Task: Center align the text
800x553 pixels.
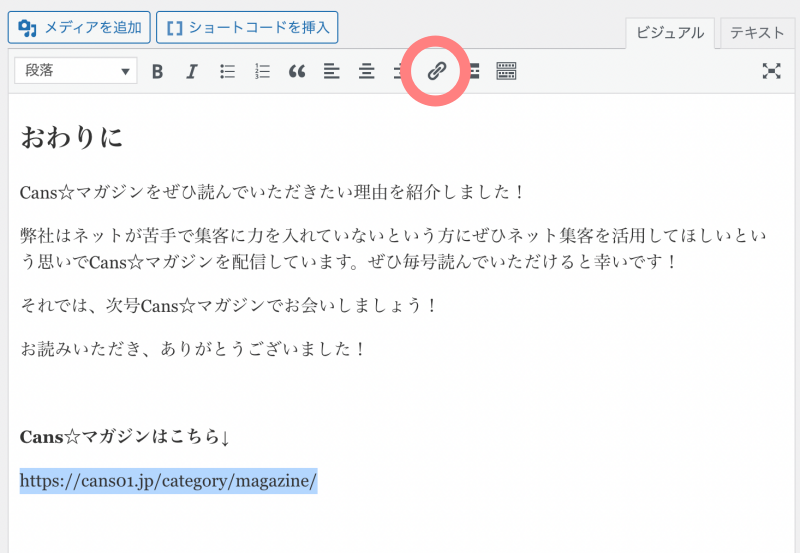Action: click(367, 71)
